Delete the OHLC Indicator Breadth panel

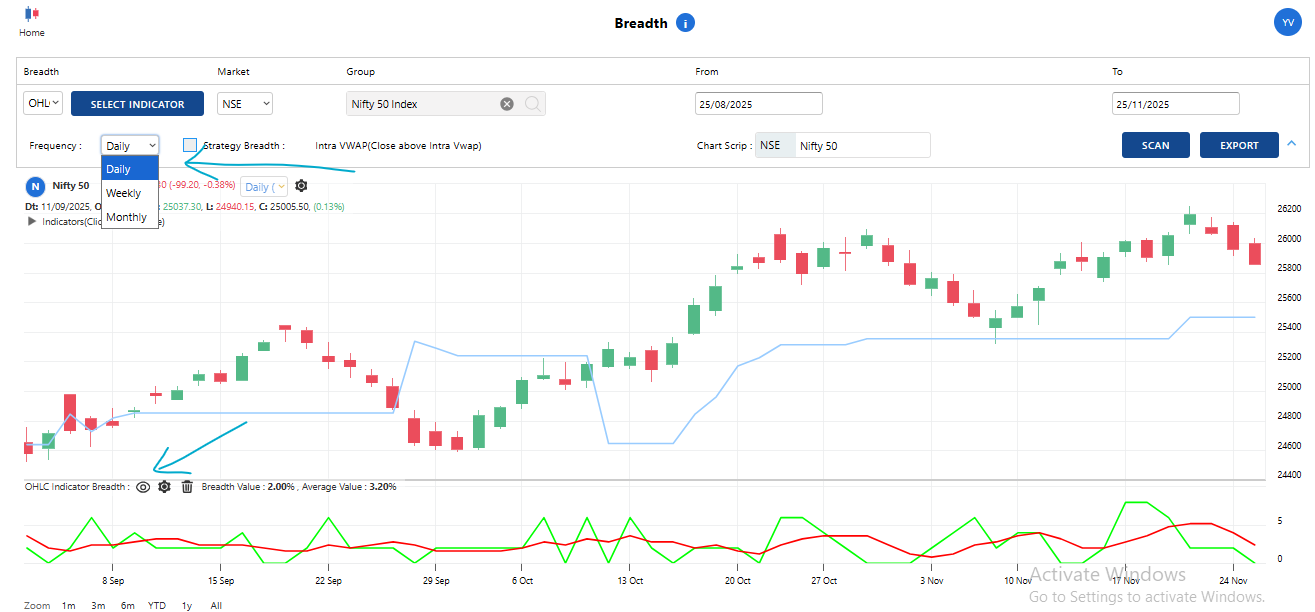click(x=187, y=487)
